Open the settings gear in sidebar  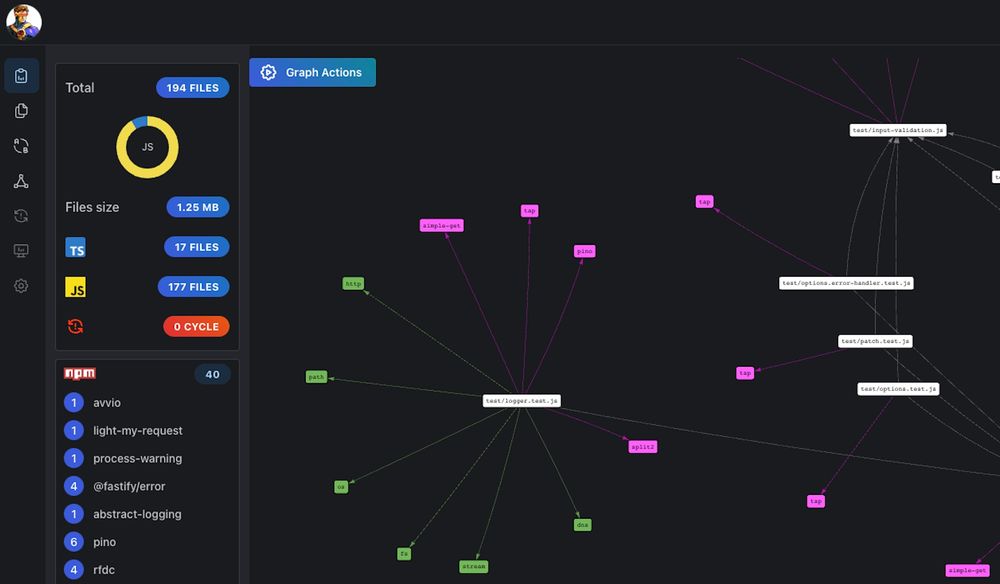pos(21,286)
